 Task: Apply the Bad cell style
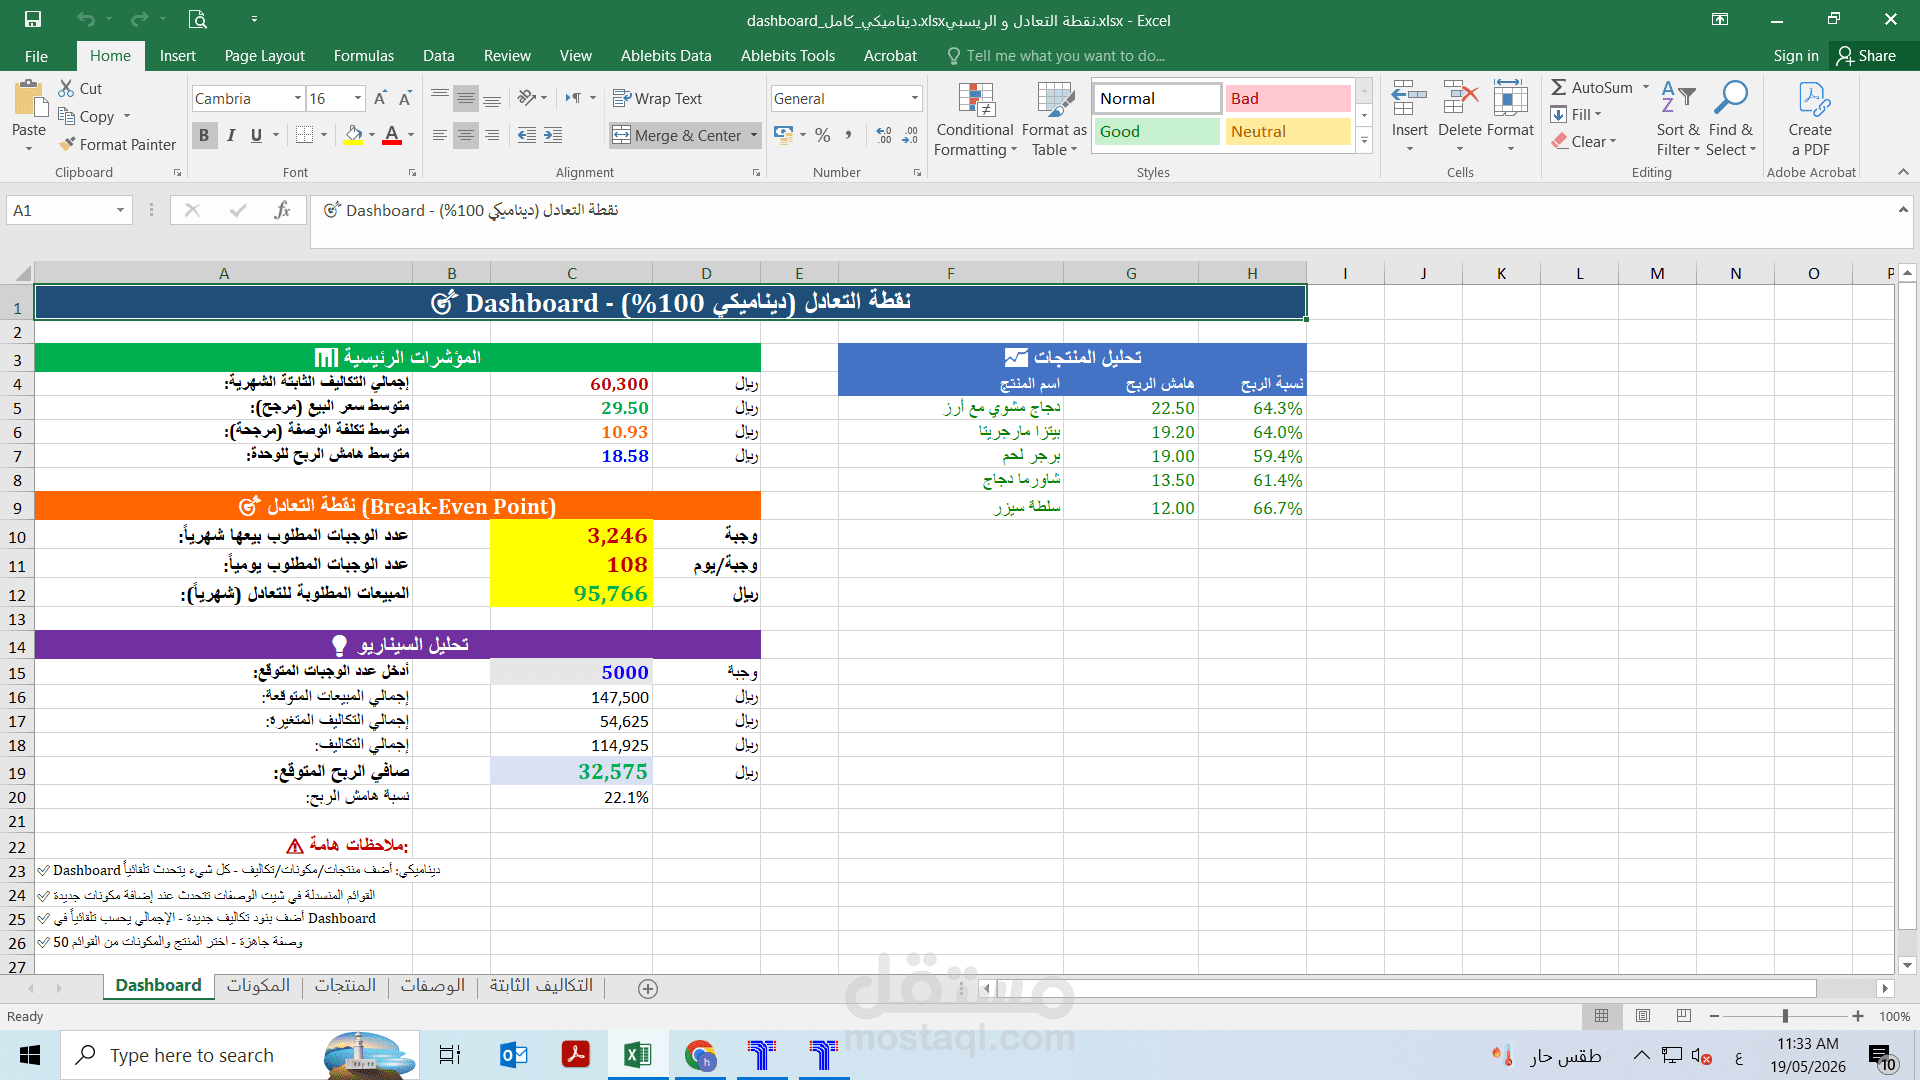point(1288,98)
